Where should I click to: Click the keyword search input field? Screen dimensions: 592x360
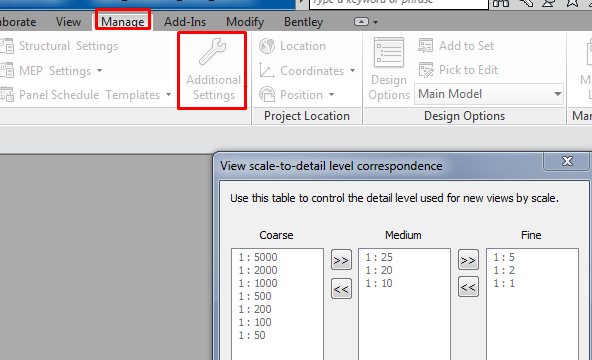pyautogui.click(x=399, y=3)
